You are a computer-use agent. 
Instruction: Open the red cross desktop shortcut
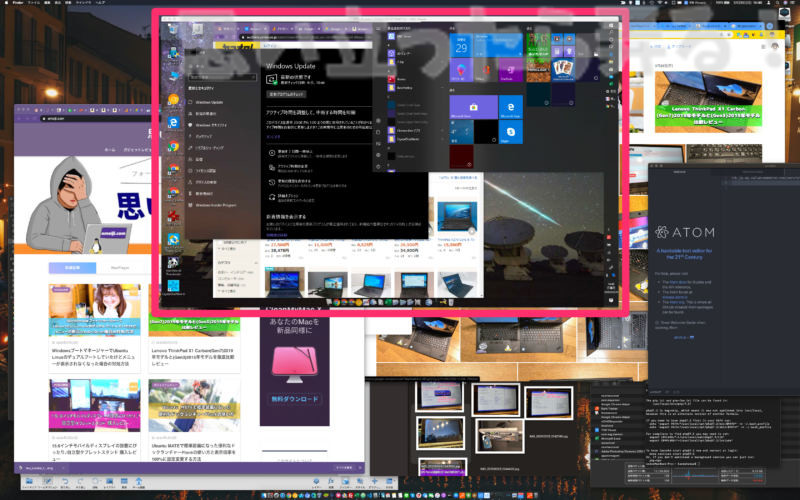point(173,216)
